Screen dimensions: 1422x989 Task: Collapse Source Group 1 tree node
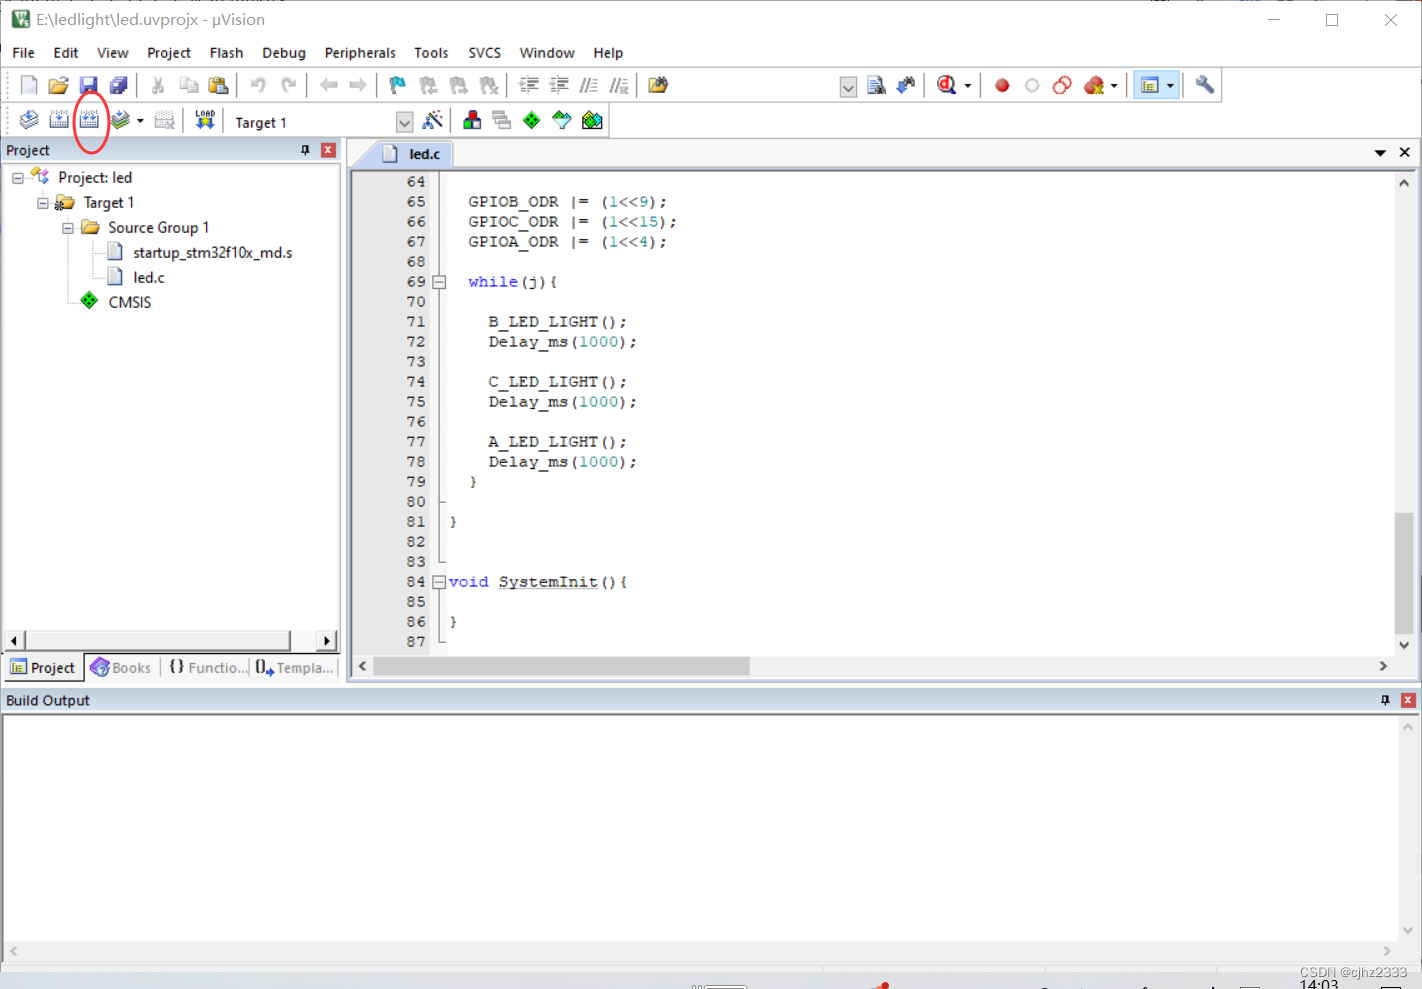(68, 228)
